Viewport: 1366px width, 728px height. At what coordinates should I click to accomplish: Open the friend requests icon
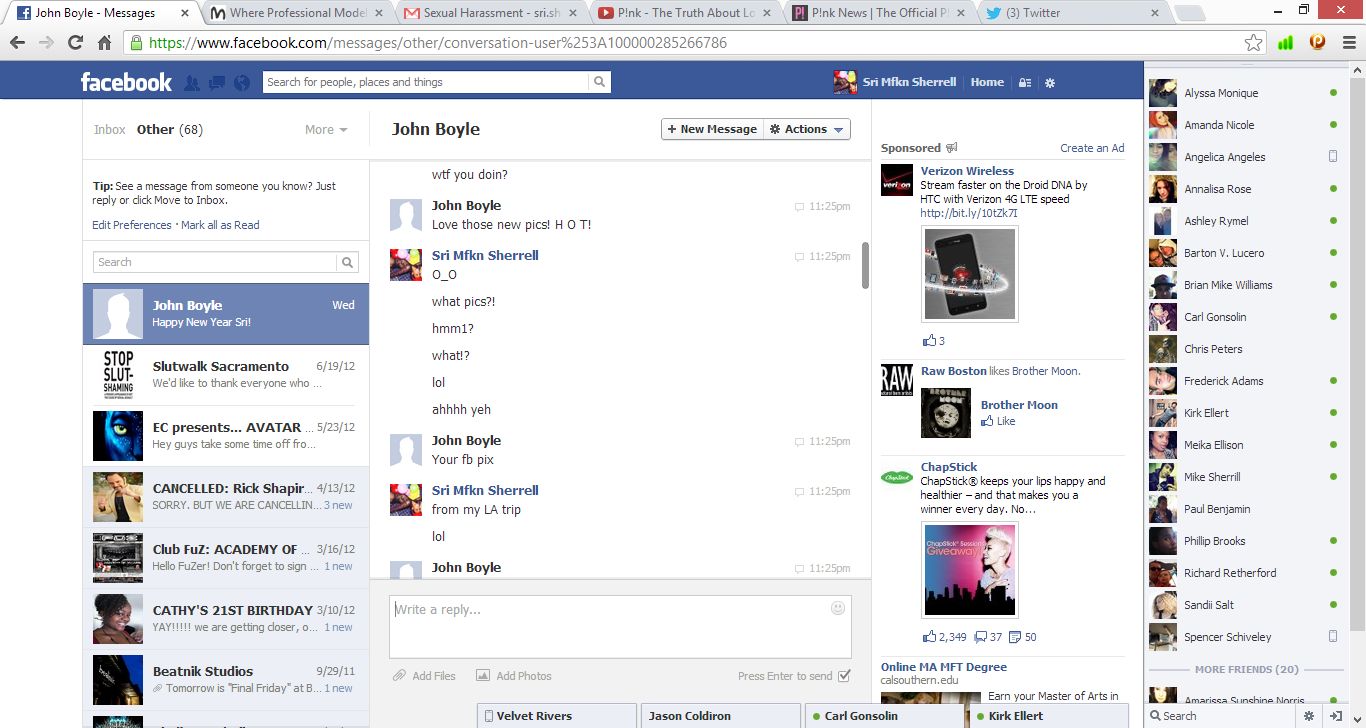[x=192, y=83]
